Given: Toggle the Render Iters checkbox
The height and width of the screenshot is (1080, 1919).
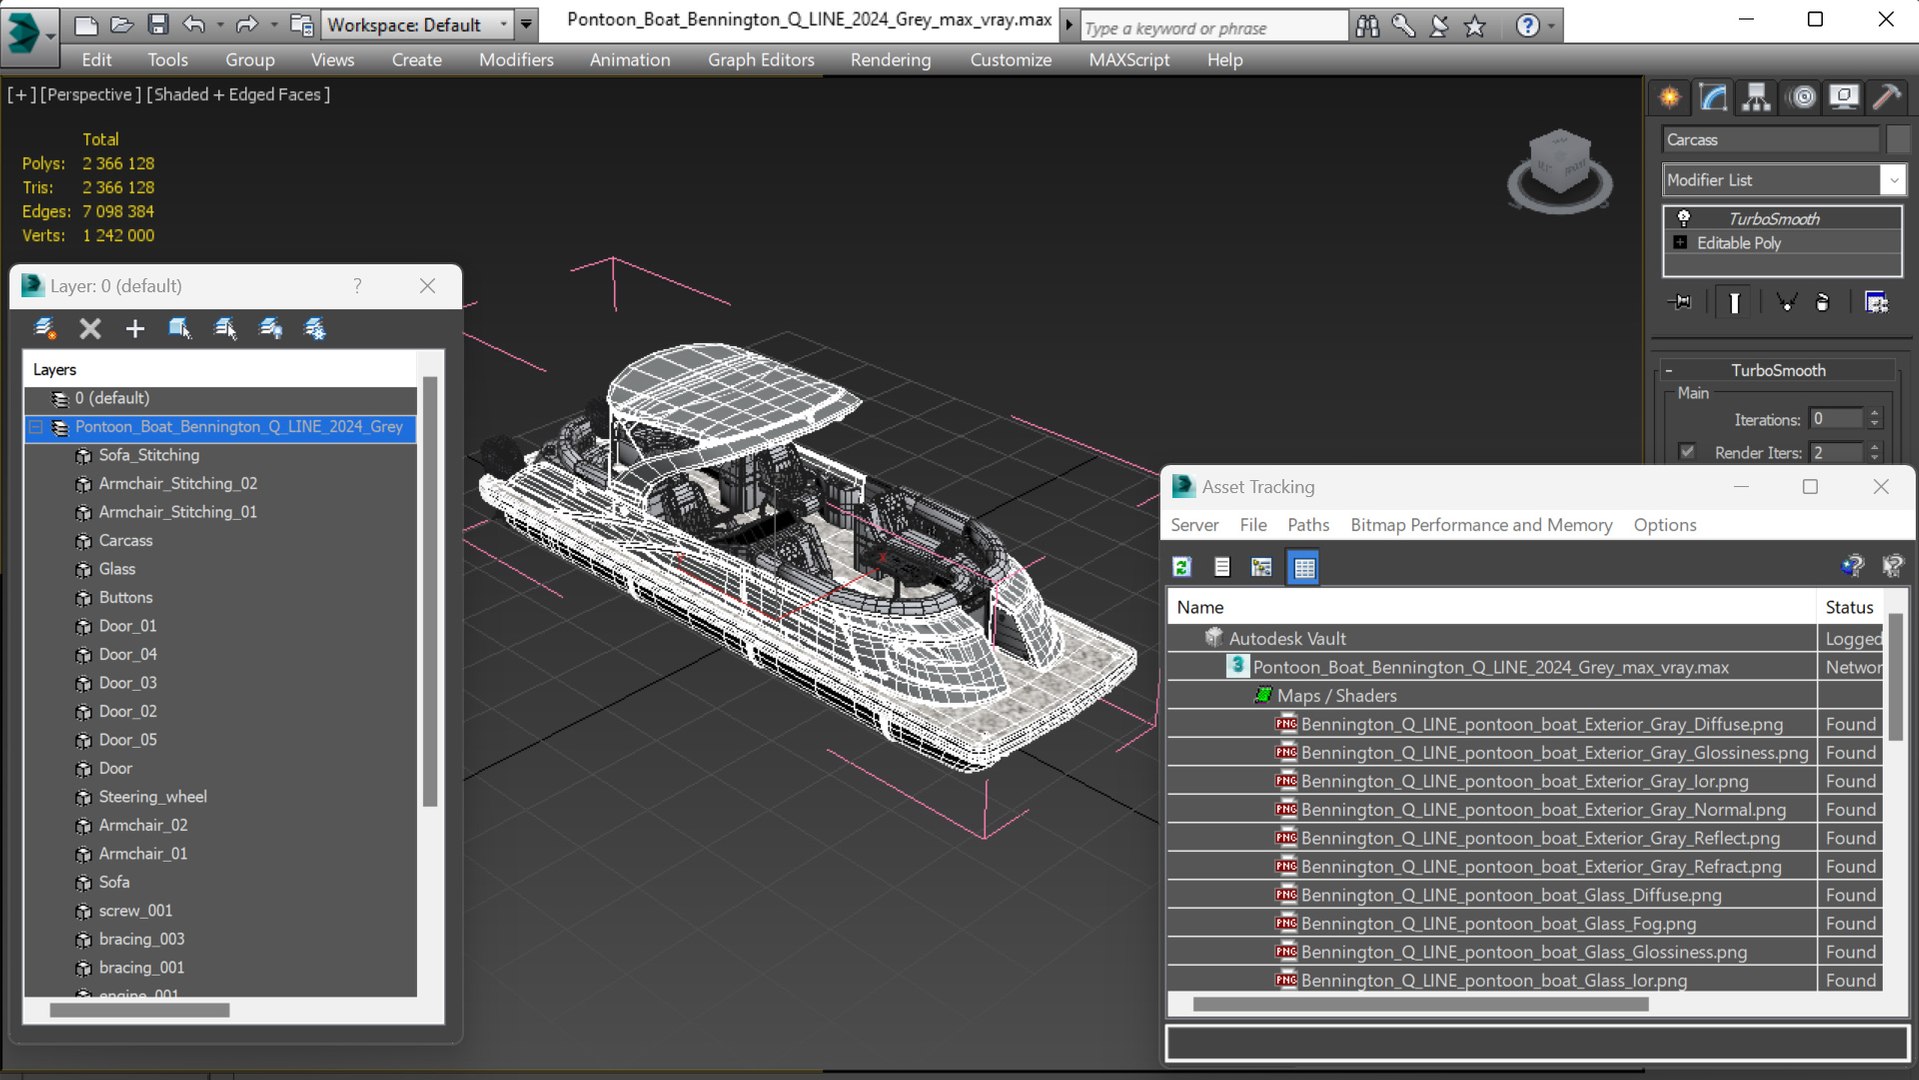Looking at the screenshot, I should 1688,452.
